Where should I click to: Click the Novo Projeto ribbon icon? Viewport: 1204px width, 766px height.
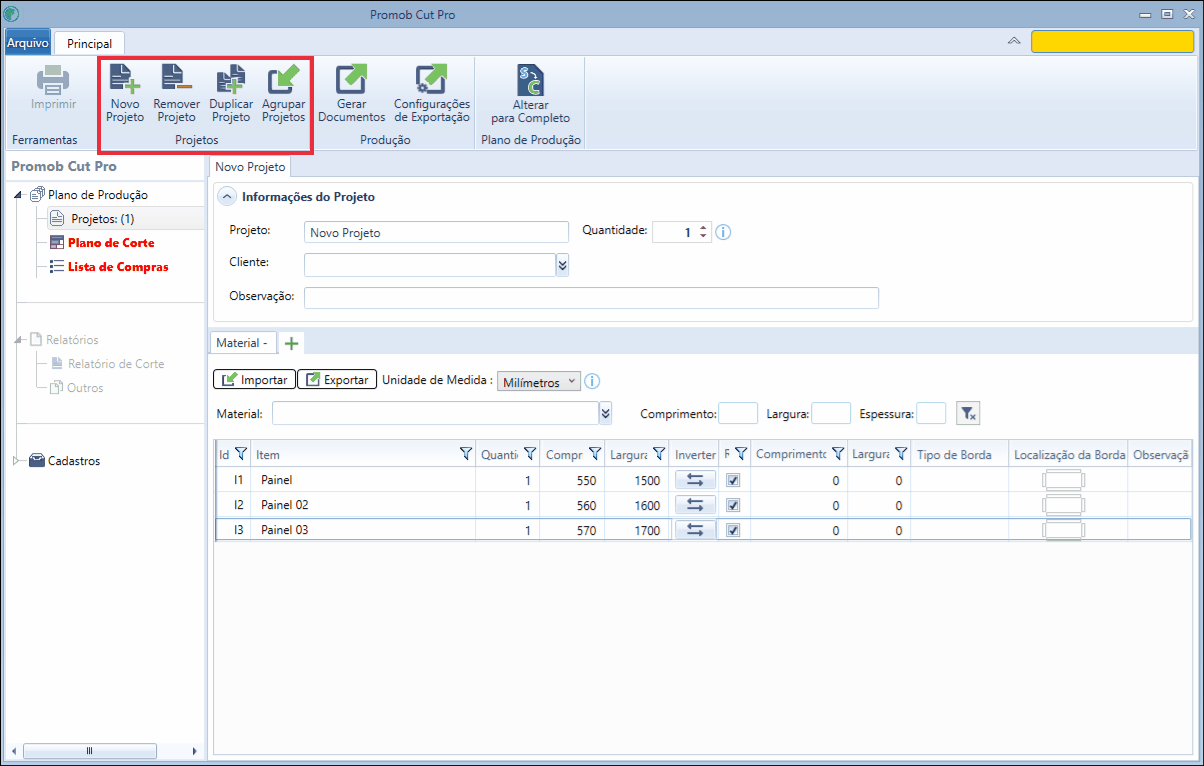[x=125, y=79]
